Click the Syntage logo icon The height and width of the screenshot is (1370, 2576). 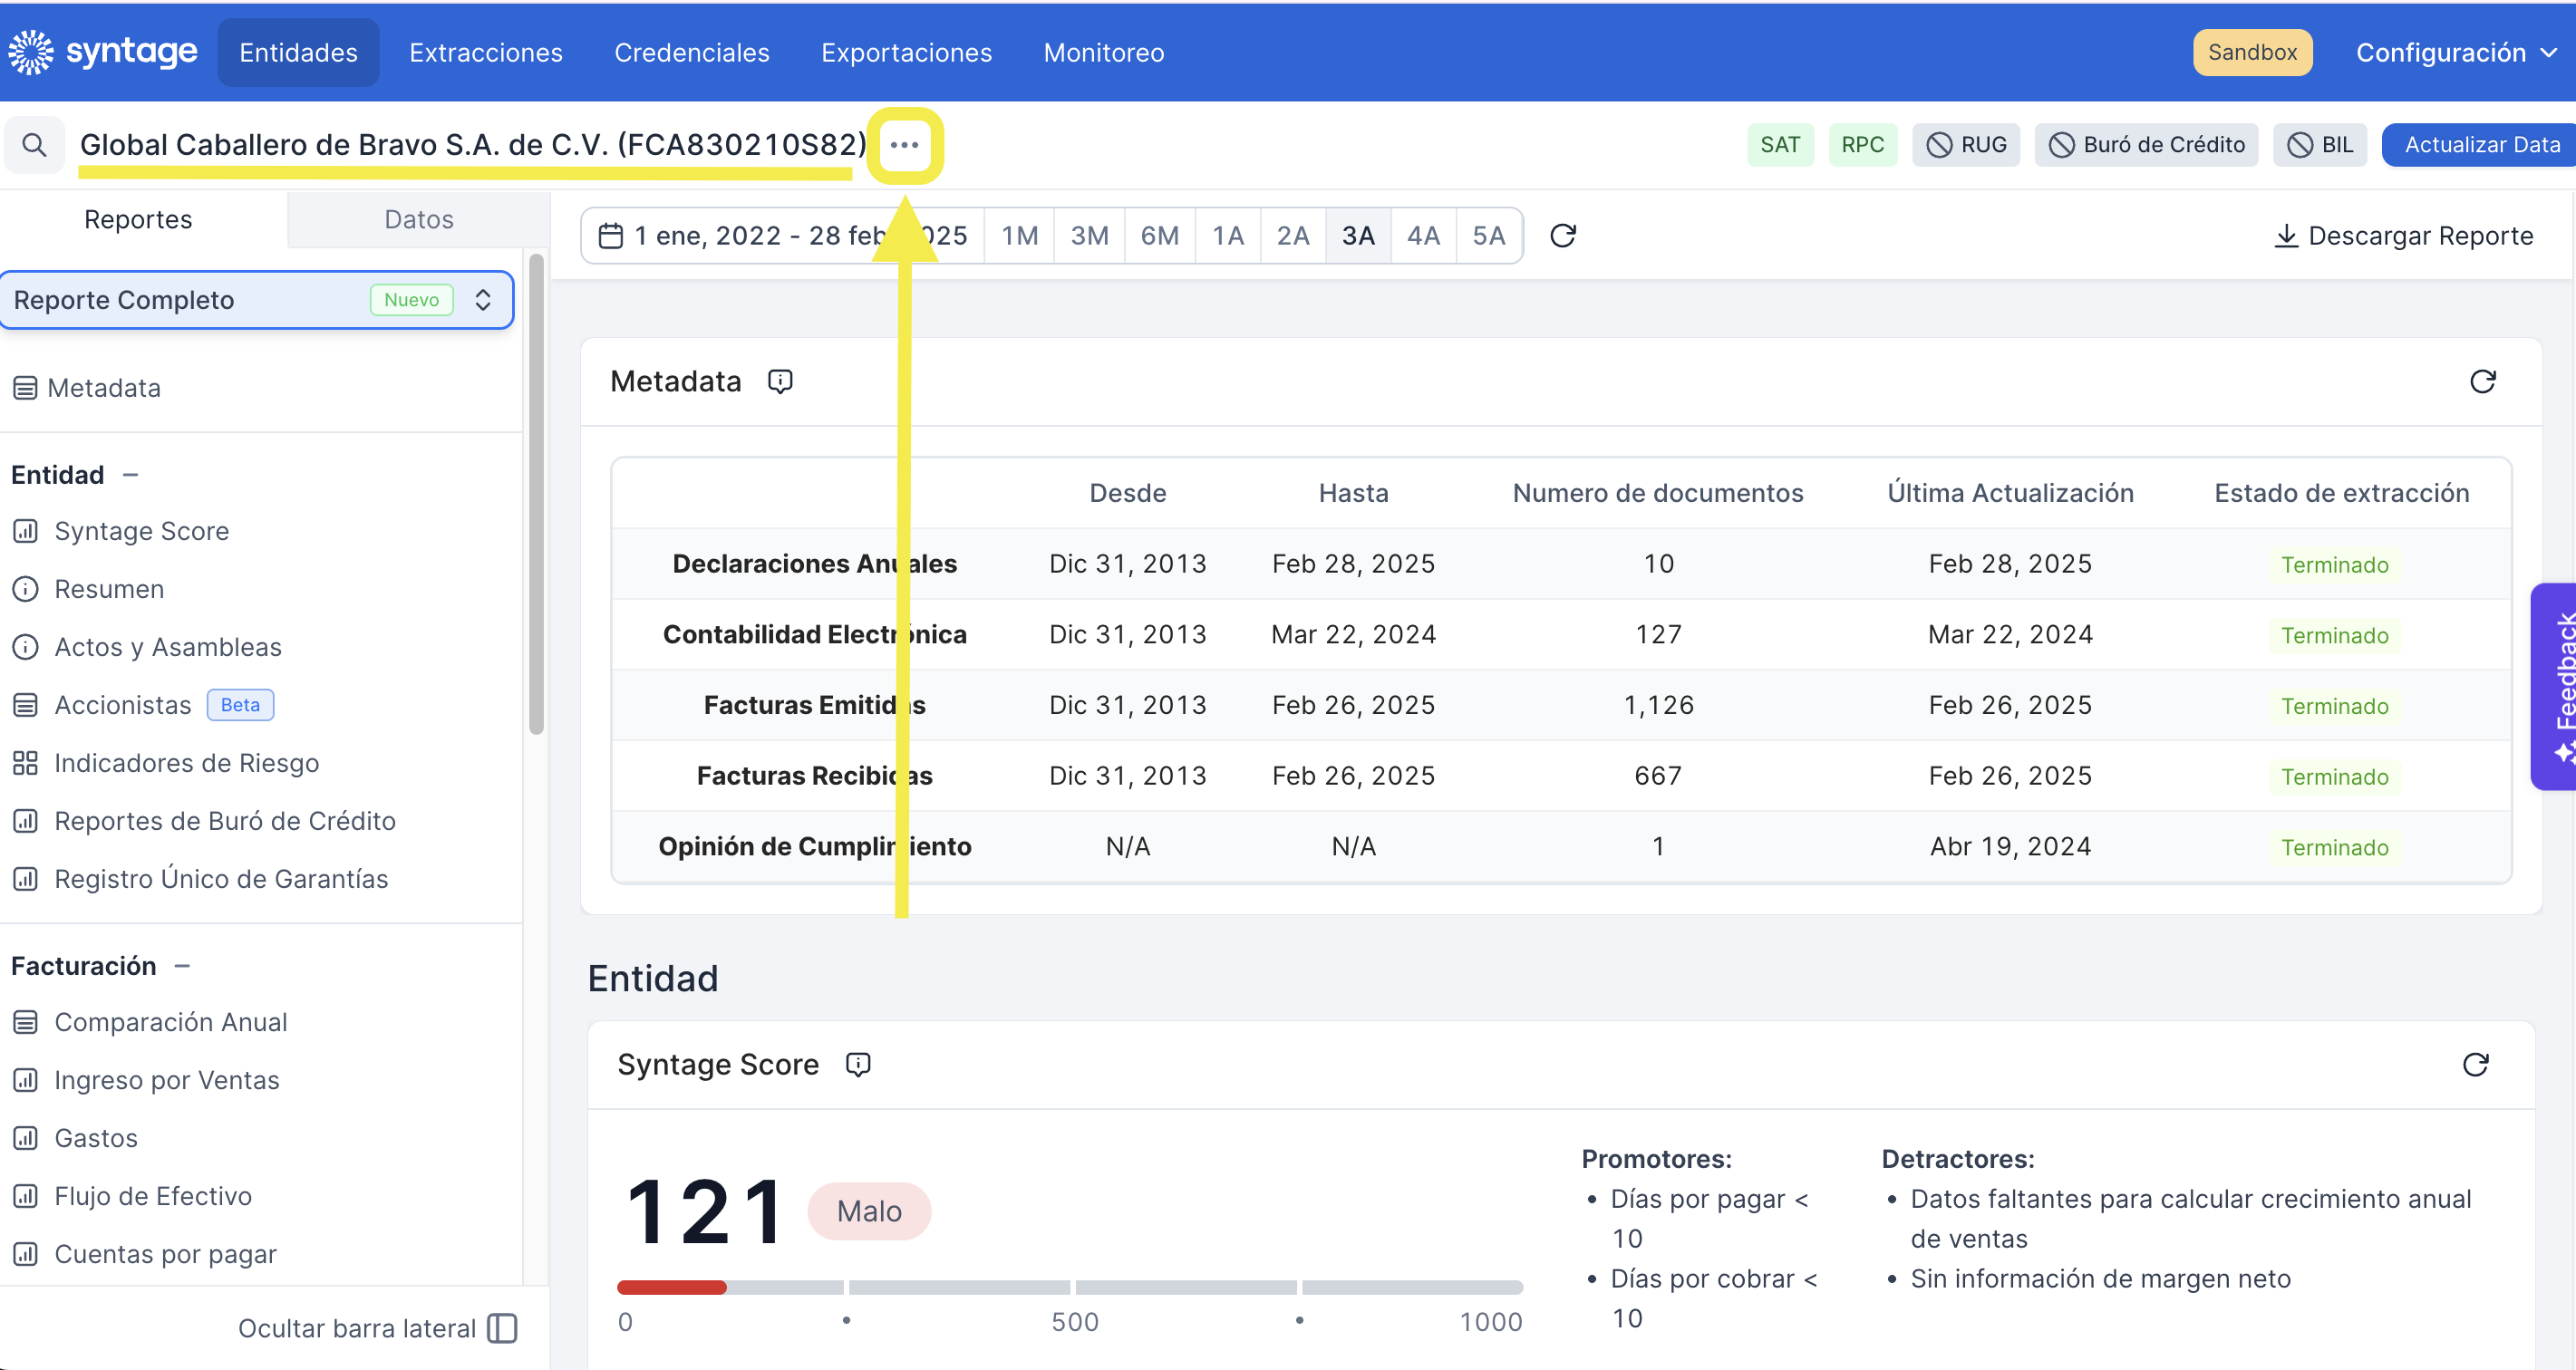pos(30,52)
